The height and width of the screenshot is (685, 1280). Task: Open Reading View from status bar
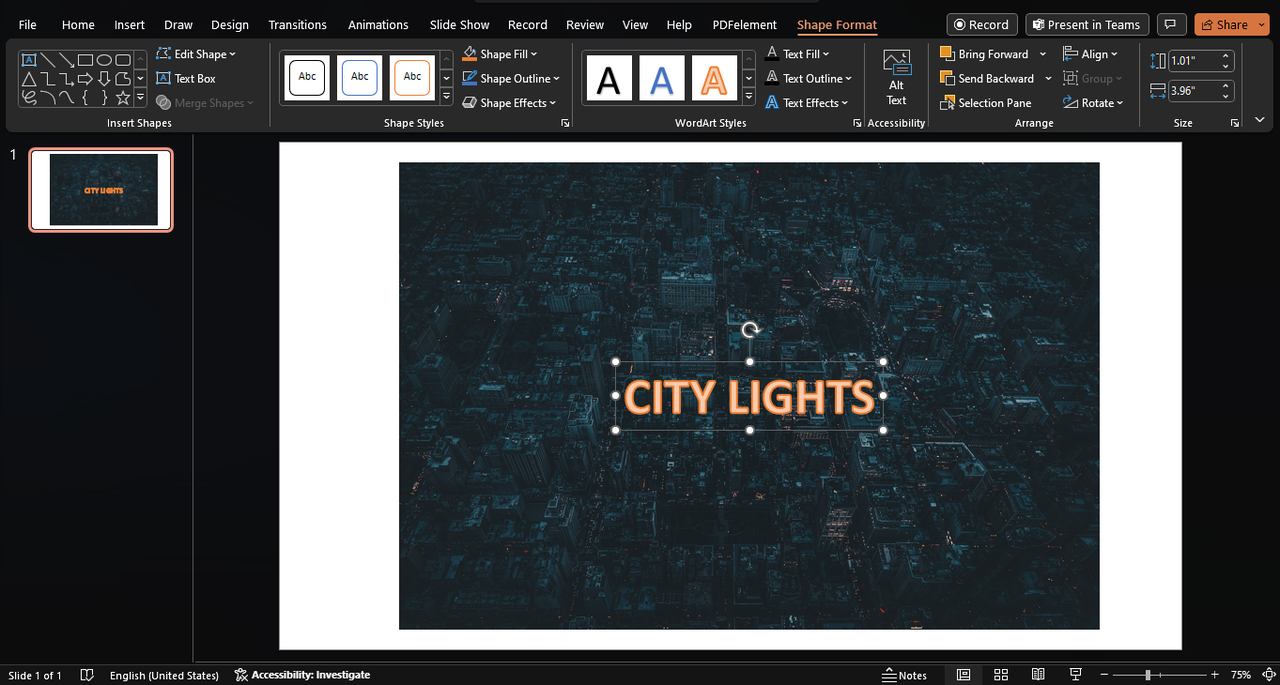click(1038, 675)
